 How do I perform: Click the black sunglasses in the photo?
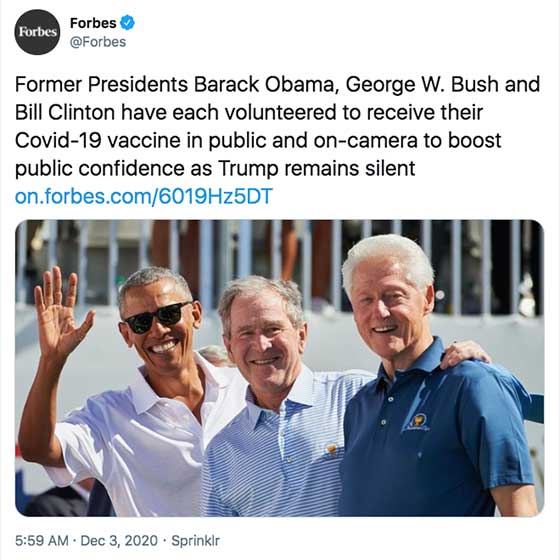click(x=156, y=318)
